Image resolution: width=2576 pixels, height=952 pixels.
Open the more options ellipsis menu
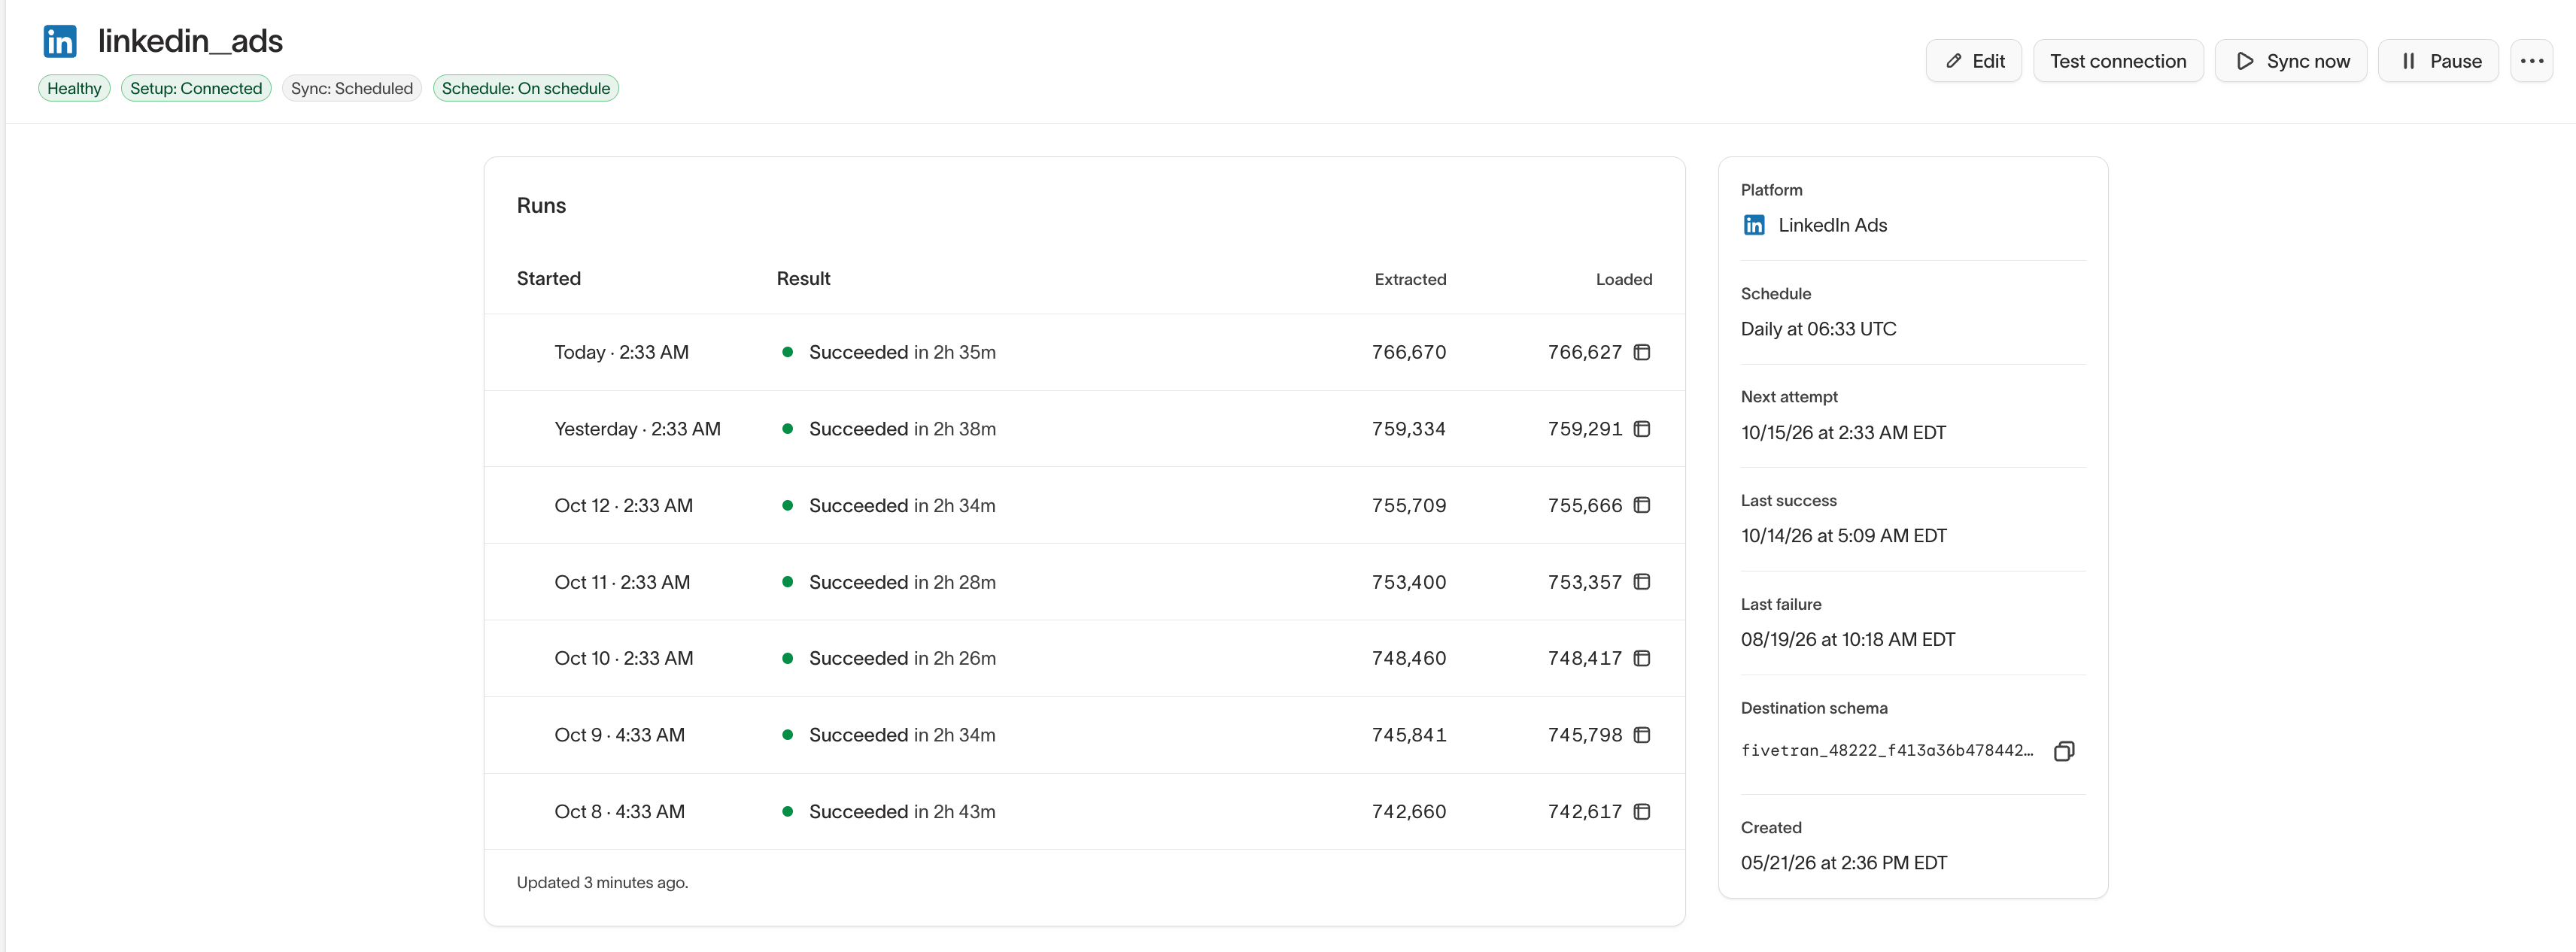[2532, 61]
